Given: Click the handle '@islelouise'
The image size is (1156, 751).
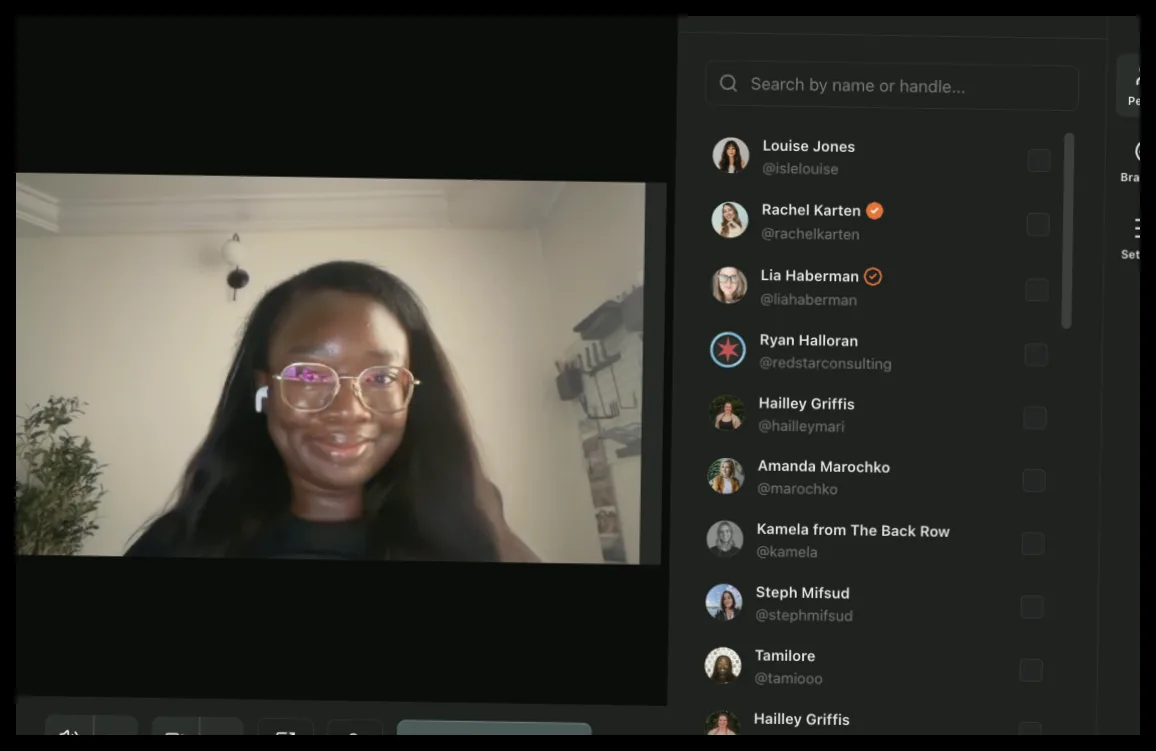Looking at the screenshot, I should pos(800,169).
